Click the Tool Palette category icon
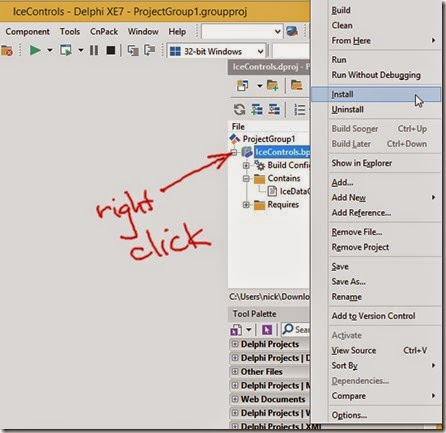The height and width of the screenshot is (433, 446). pos(236,330)
